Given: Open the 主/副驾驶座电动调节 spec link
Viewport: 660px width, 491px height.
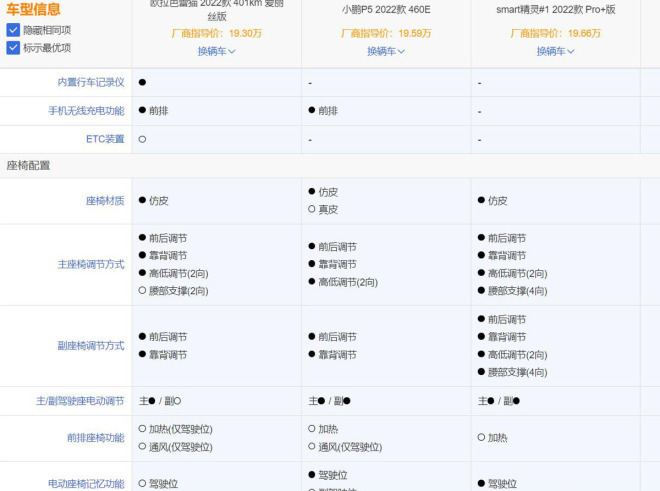Looking at the screenshot, I should (x=80, y=401).
